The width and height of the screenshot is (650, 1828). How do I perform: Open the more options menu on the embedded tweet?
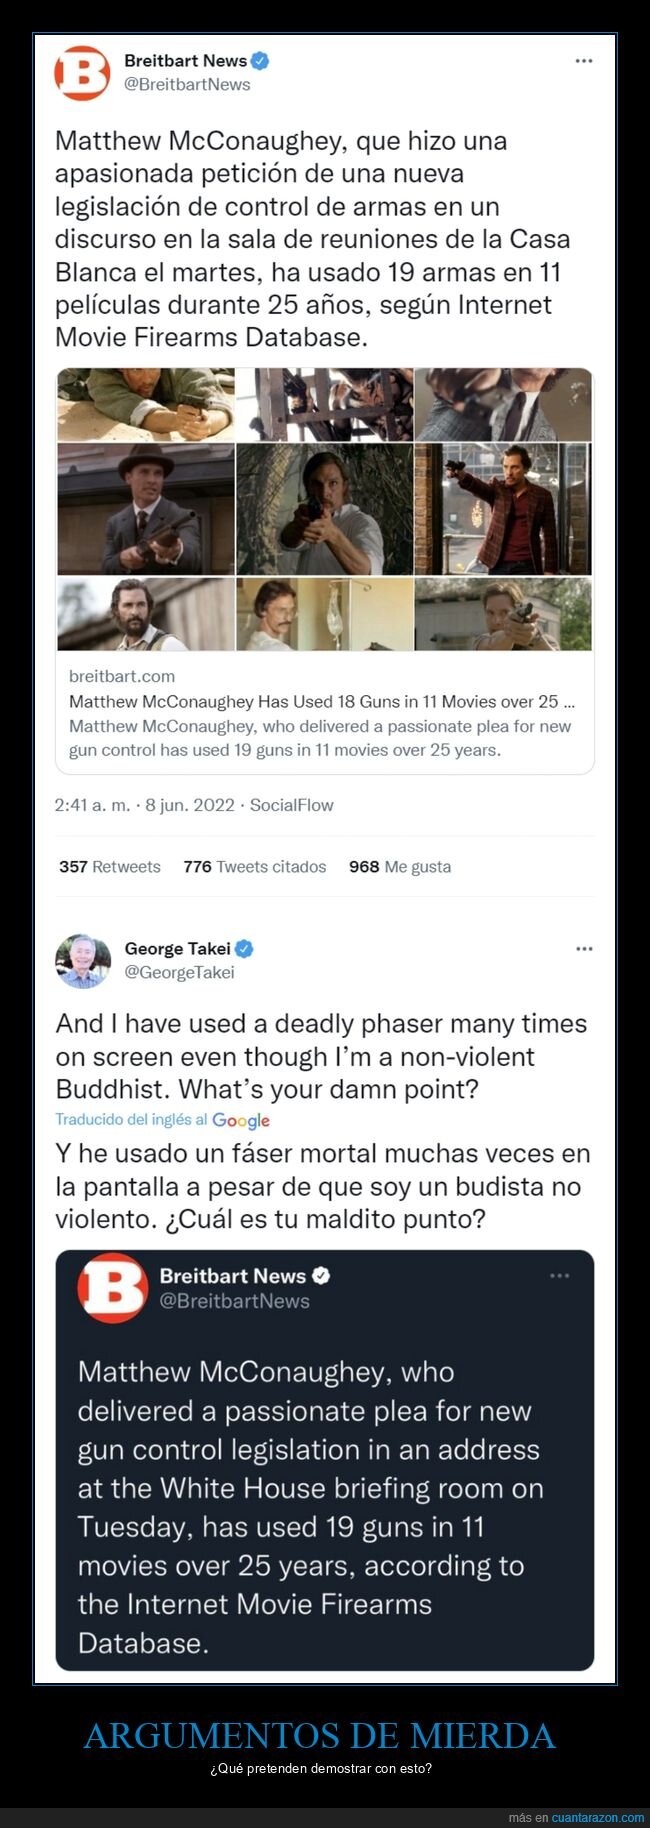tap(558, 1275)
